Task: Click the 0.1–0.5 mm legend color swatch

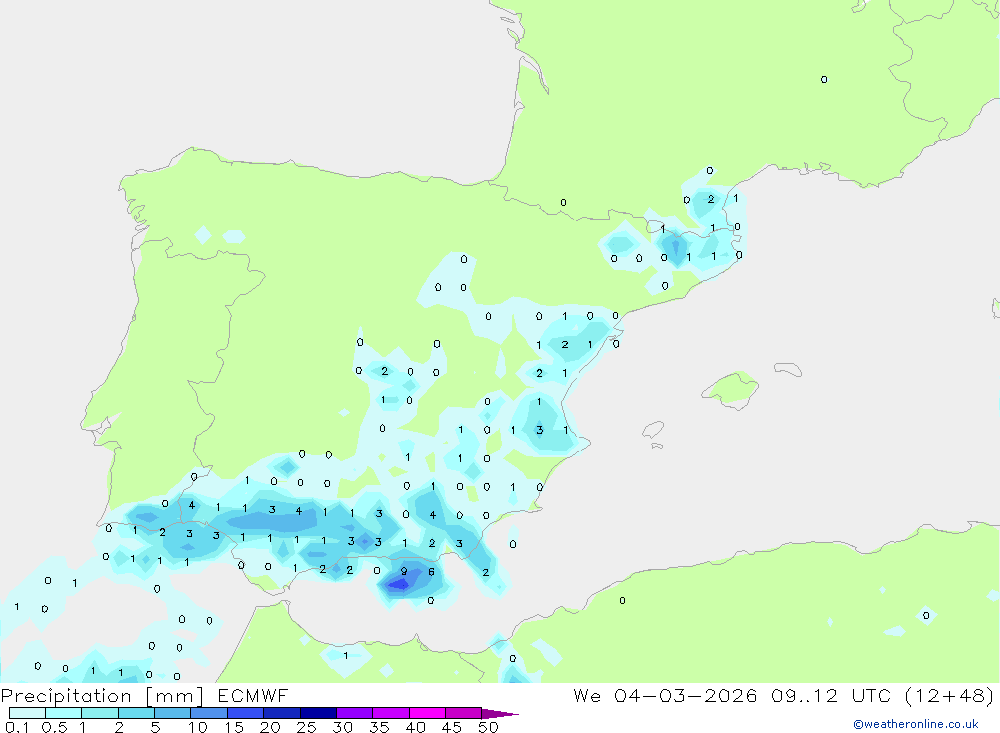Action: tap(27, 713)
